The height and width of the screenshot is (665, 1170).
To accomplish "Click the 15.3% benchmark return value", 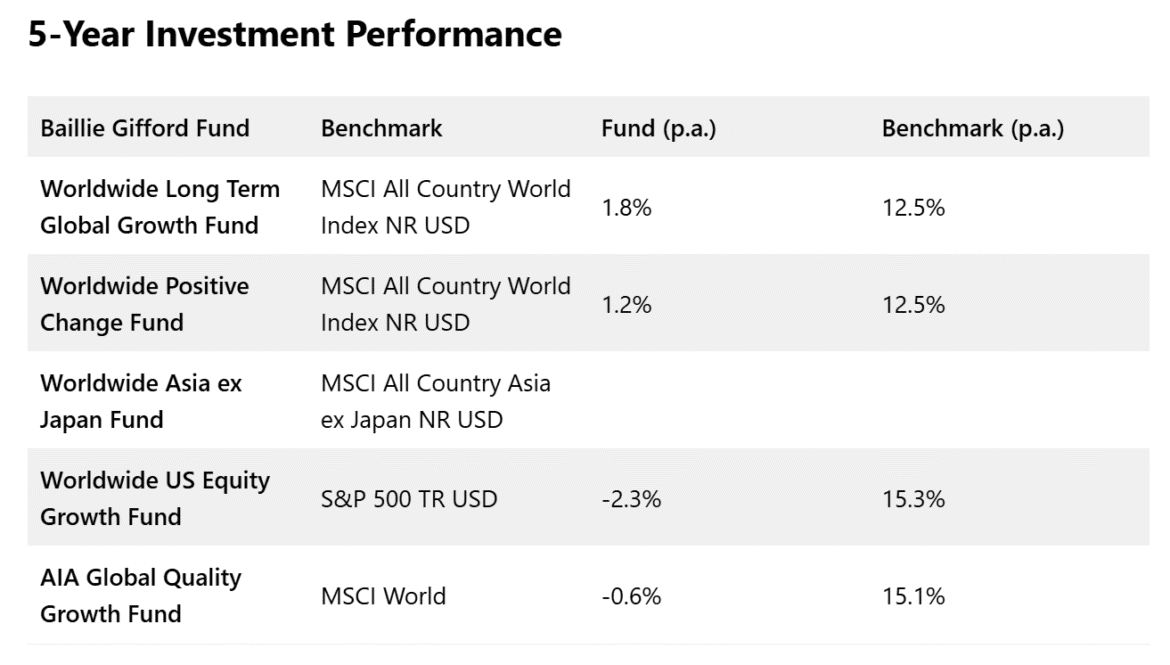I will (913, 498).
